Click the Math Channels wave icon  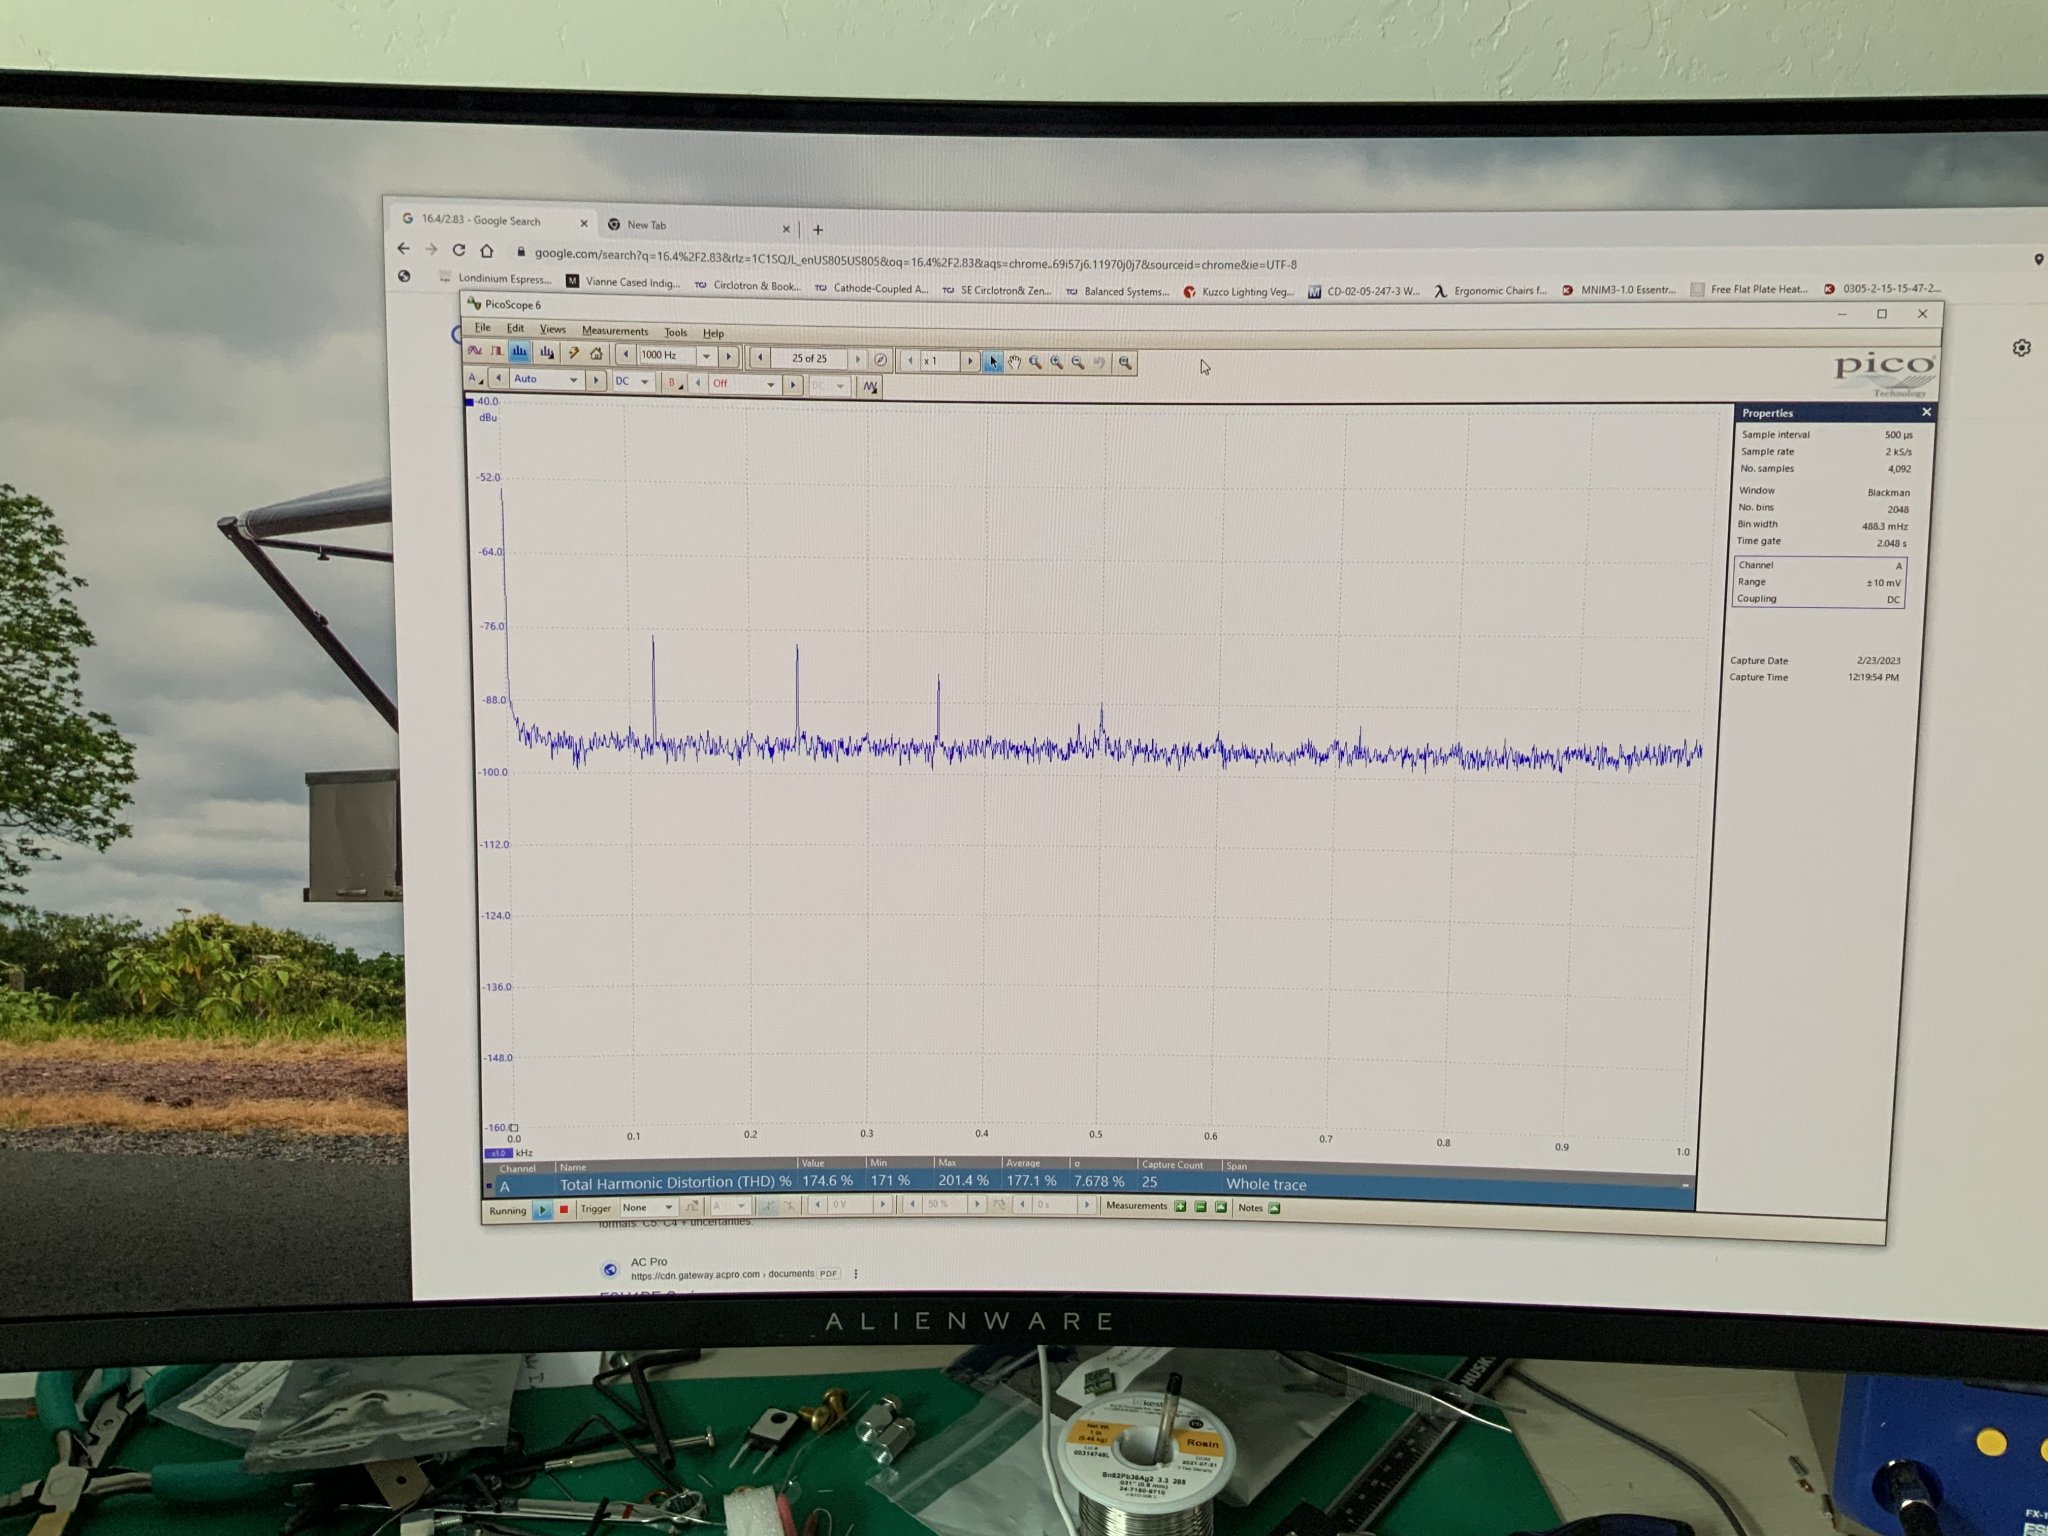(870, 386)
